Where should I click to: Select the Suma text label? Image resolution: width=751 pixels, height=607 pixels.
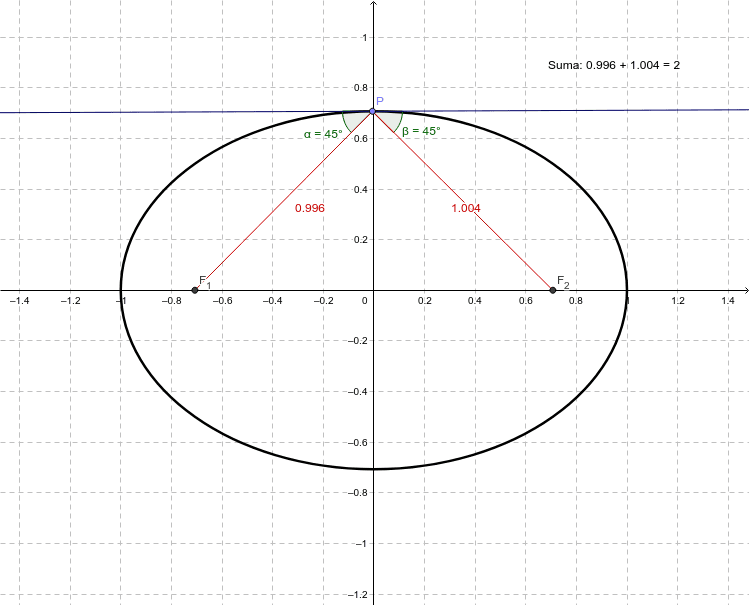click(x=614, y=65)
